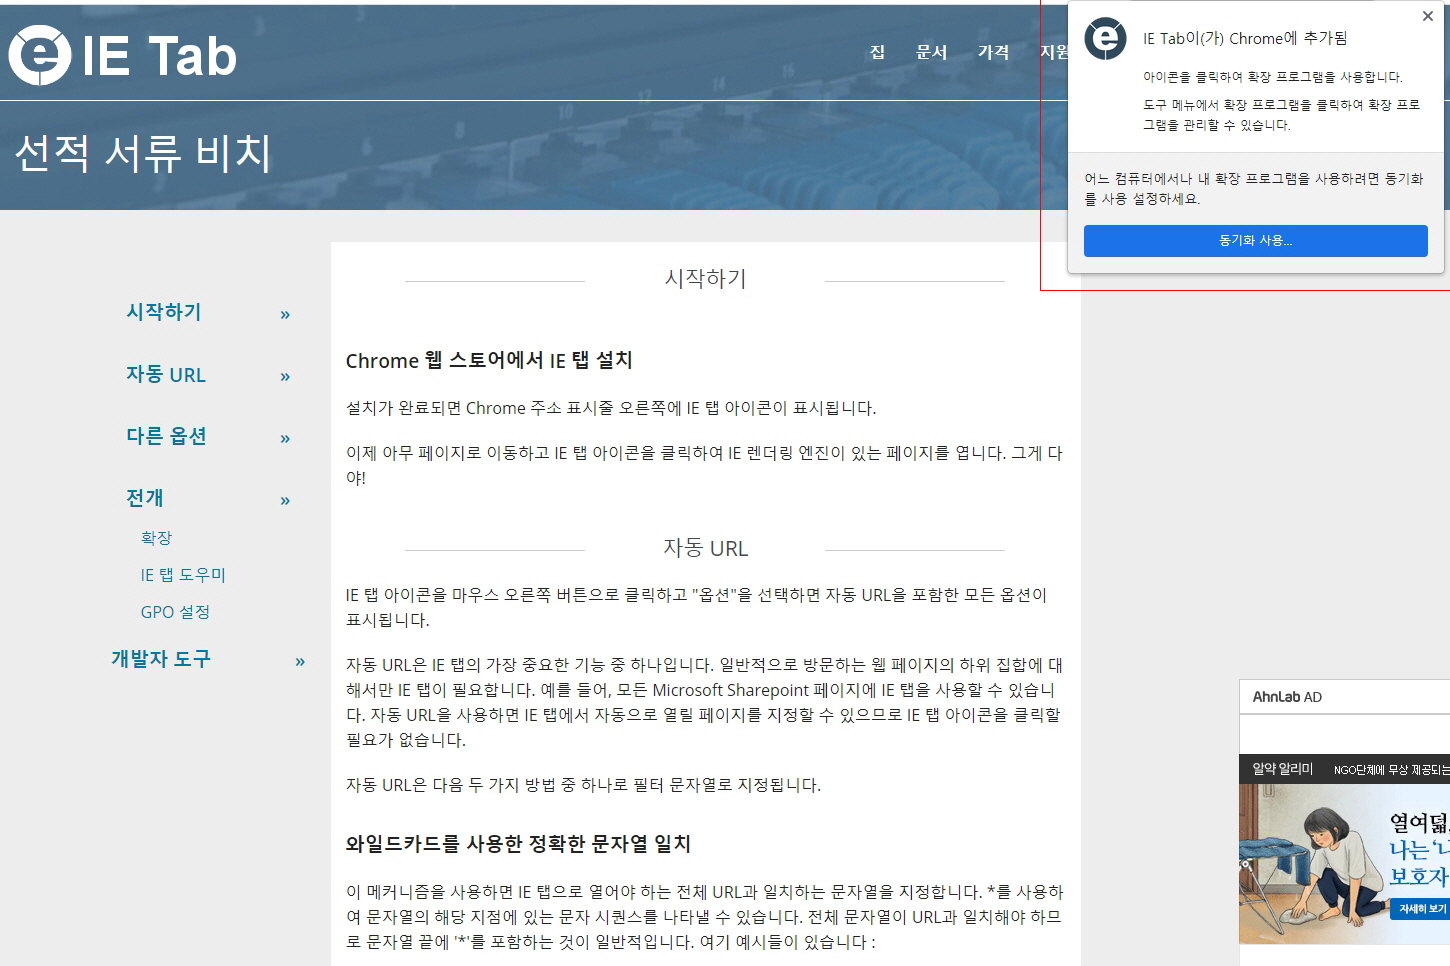The width and height of the screenshot is (1450, 966).
Task: Click the 시작하기 section heading in content
Action: (705, 278)
